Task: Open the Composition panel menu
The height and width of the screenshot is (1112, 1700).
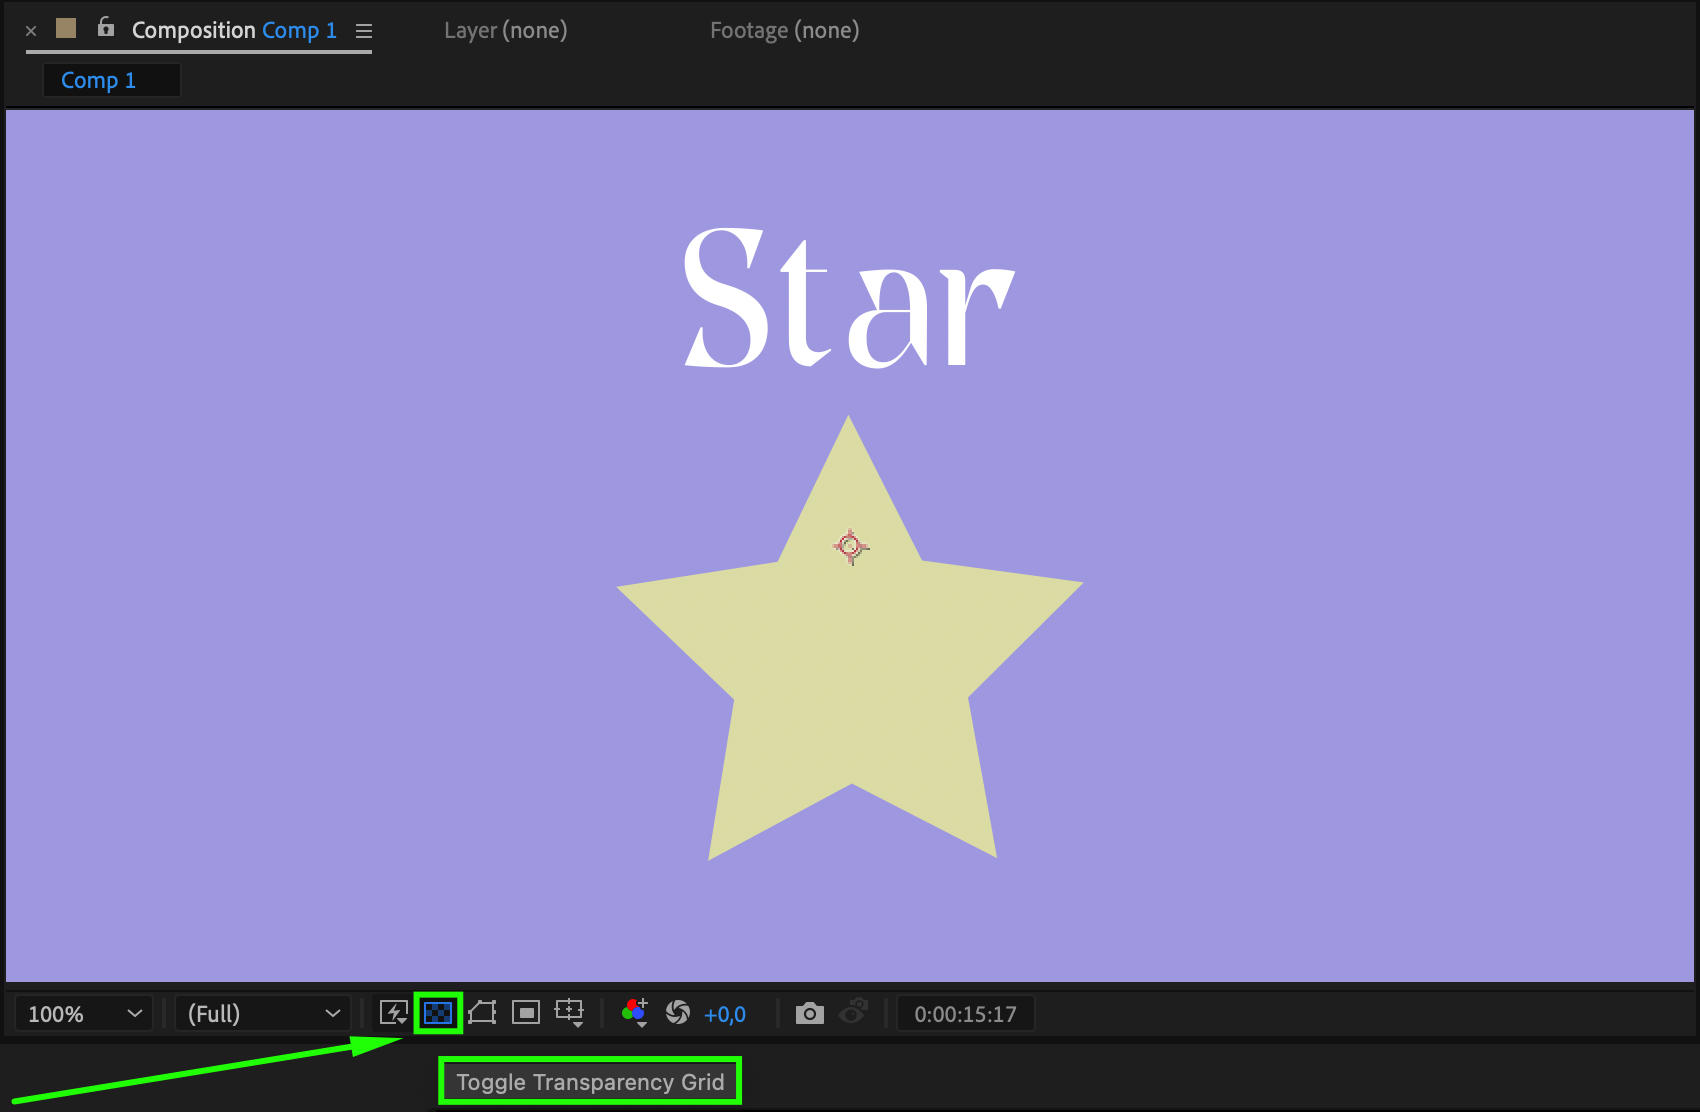Action: pos(364,31)
